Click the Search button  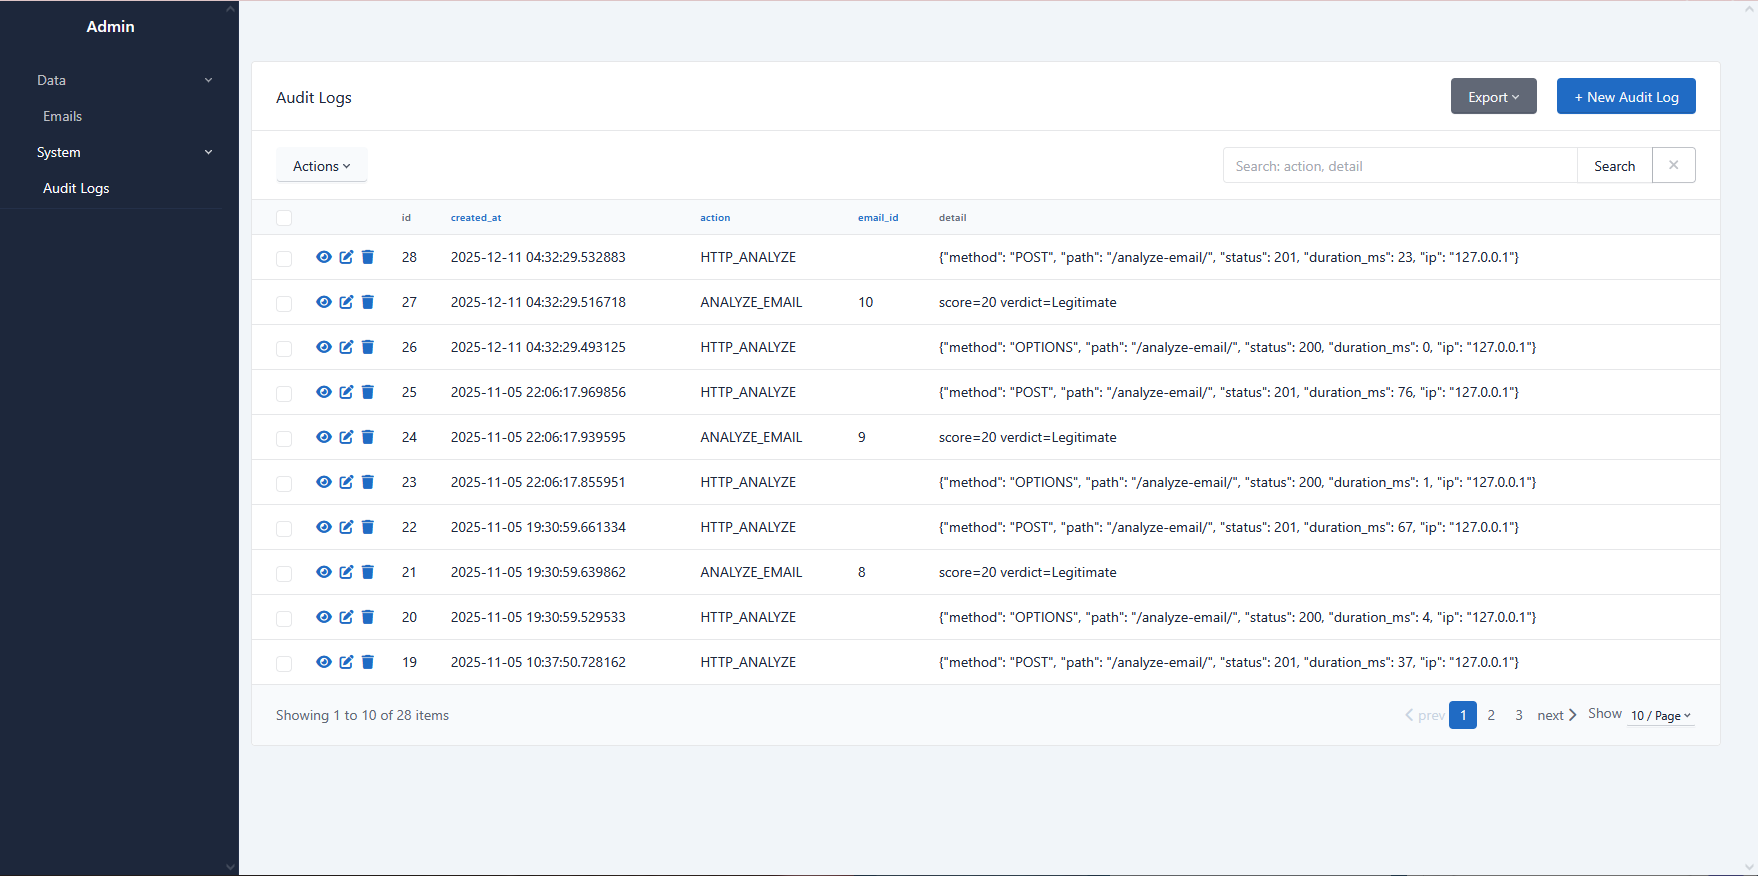point(1614,165)
